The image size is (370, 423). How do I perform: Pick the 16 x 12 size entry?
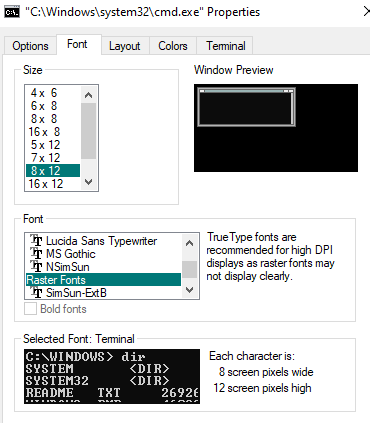(53, 184)
